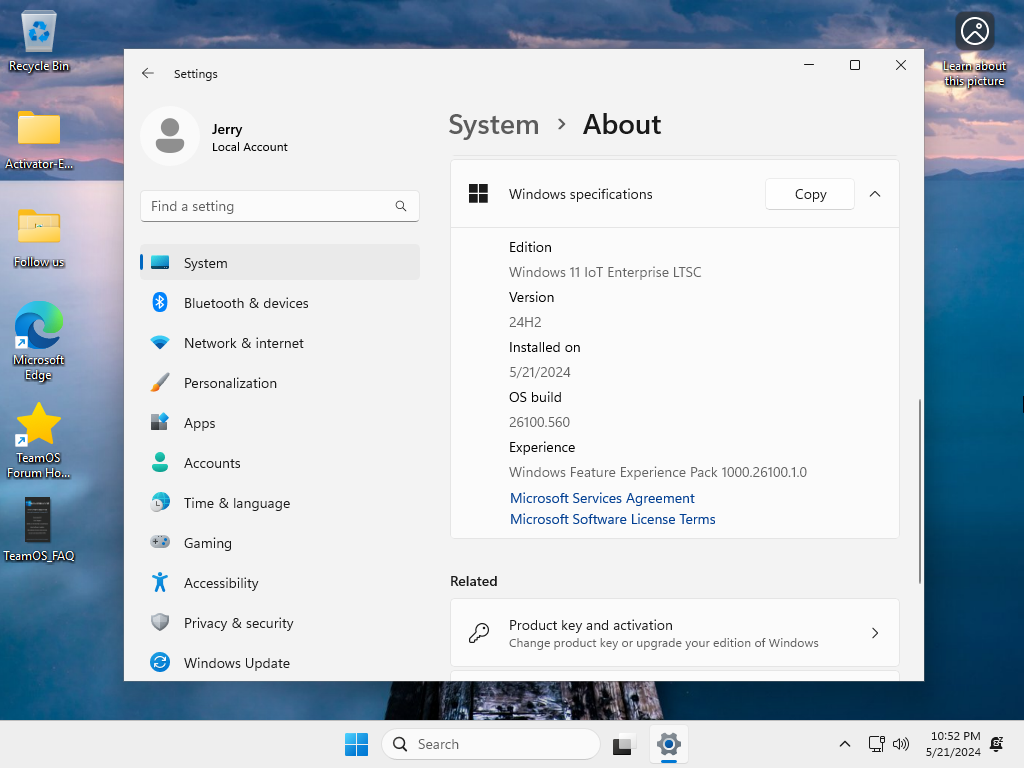Click the search magnifier in Find a setting

[401, 206]
